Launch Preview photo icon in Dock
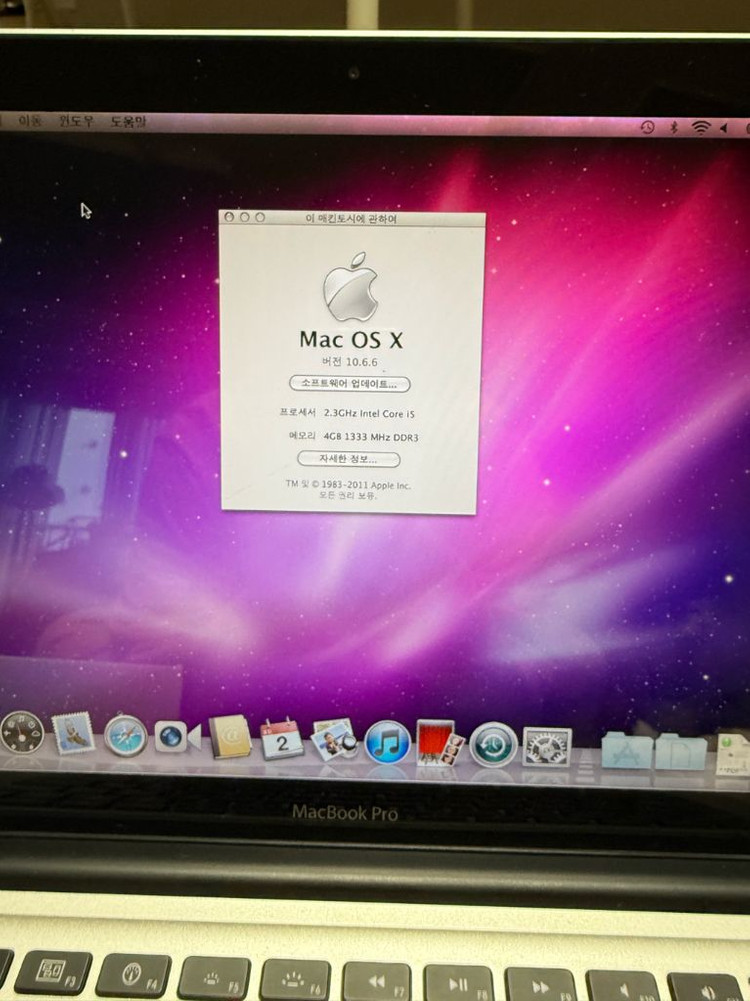Image resolution: width=750 pixels, height=1001 pixels. pyautogui.click(x=334, y=740)
